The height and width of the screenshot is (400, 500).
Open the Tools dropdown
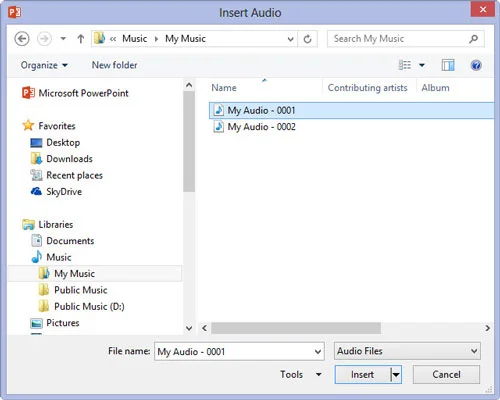click(301, 375)
